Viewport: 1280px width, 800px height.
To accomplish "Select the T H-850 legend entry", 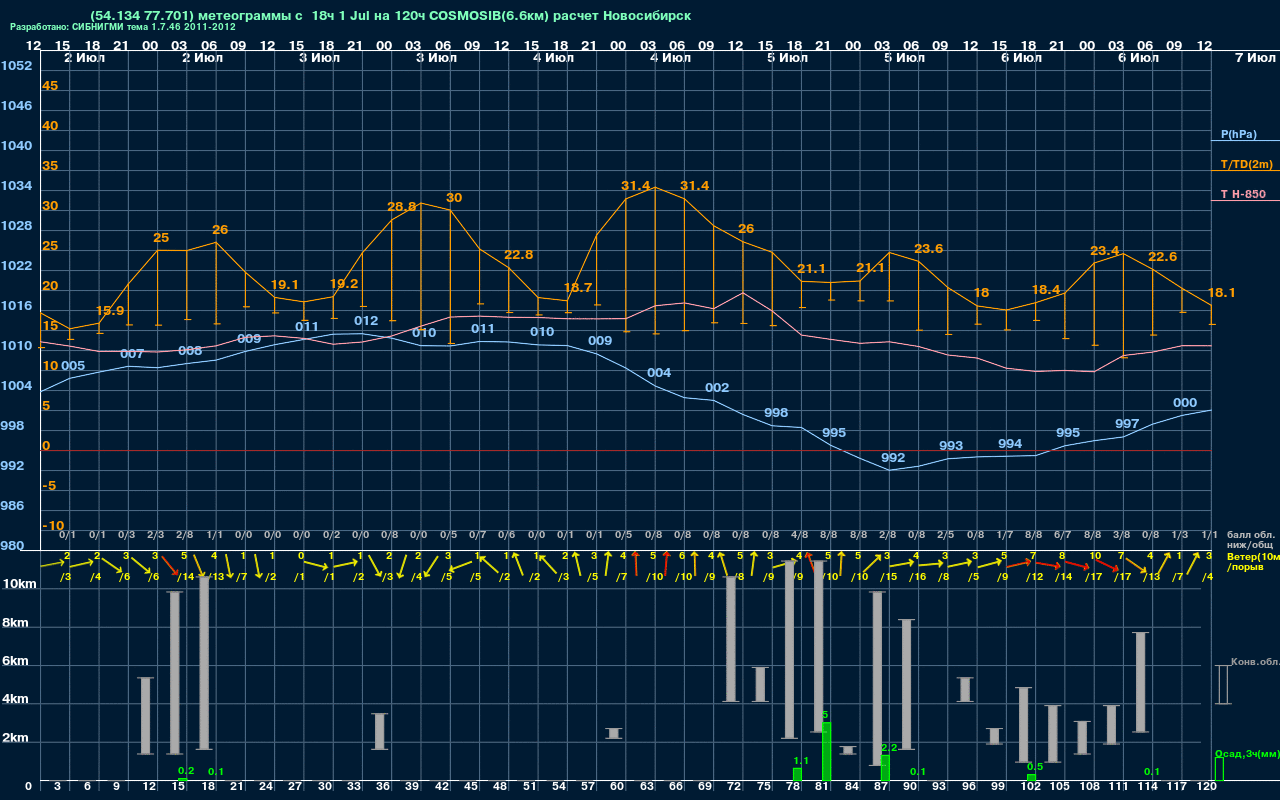I will (1243, 194).
